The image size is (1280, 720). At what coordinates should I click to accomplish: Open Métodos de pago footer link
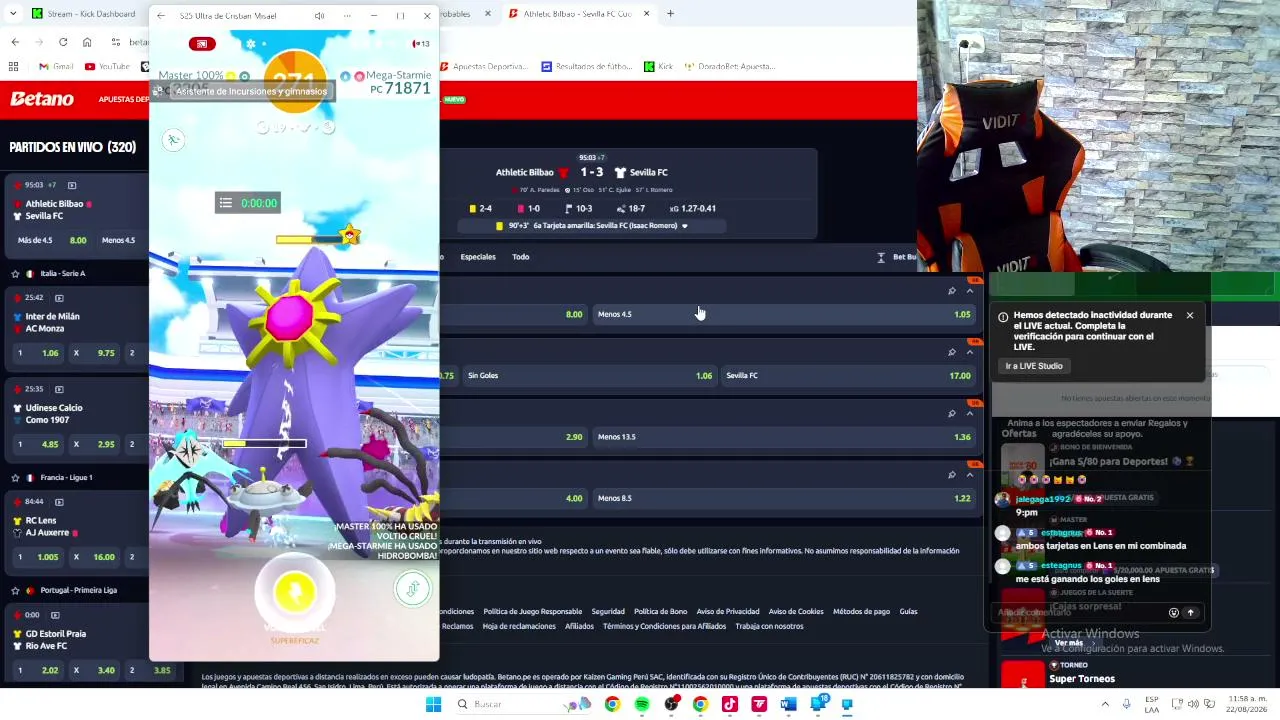pyautogui.click(x=861, y=612)
